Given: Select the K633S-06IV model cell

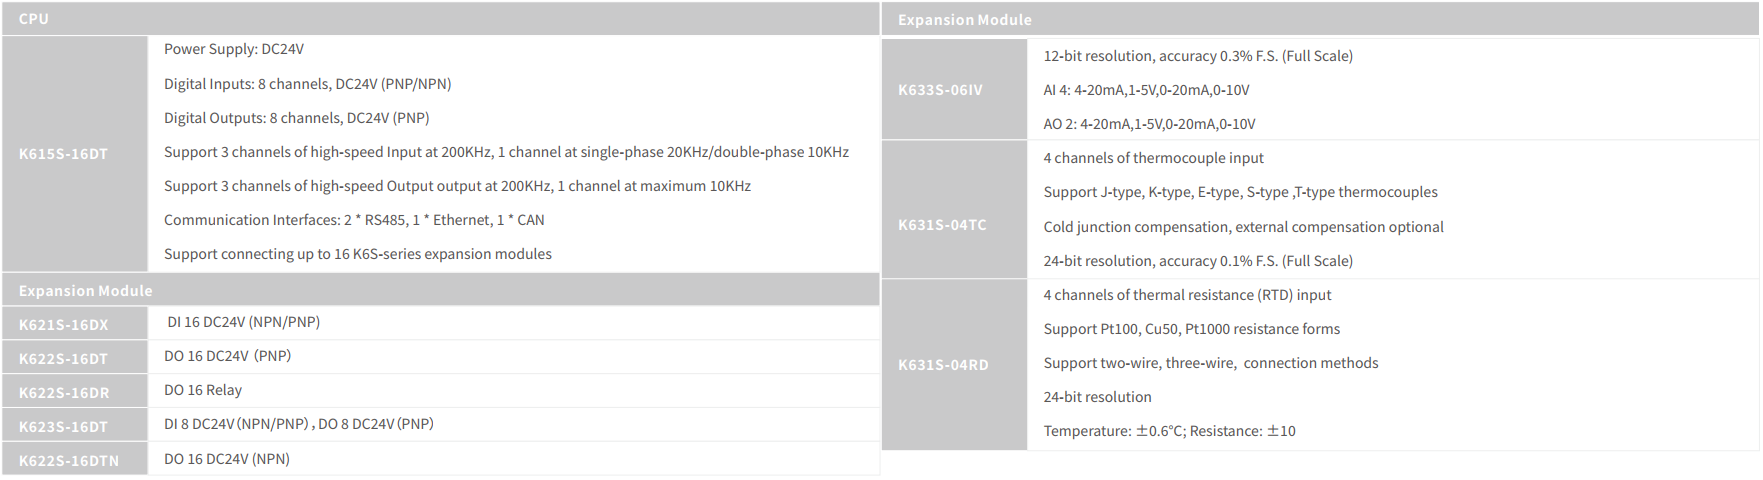Looking at the screenshot, I should (940, 90).
